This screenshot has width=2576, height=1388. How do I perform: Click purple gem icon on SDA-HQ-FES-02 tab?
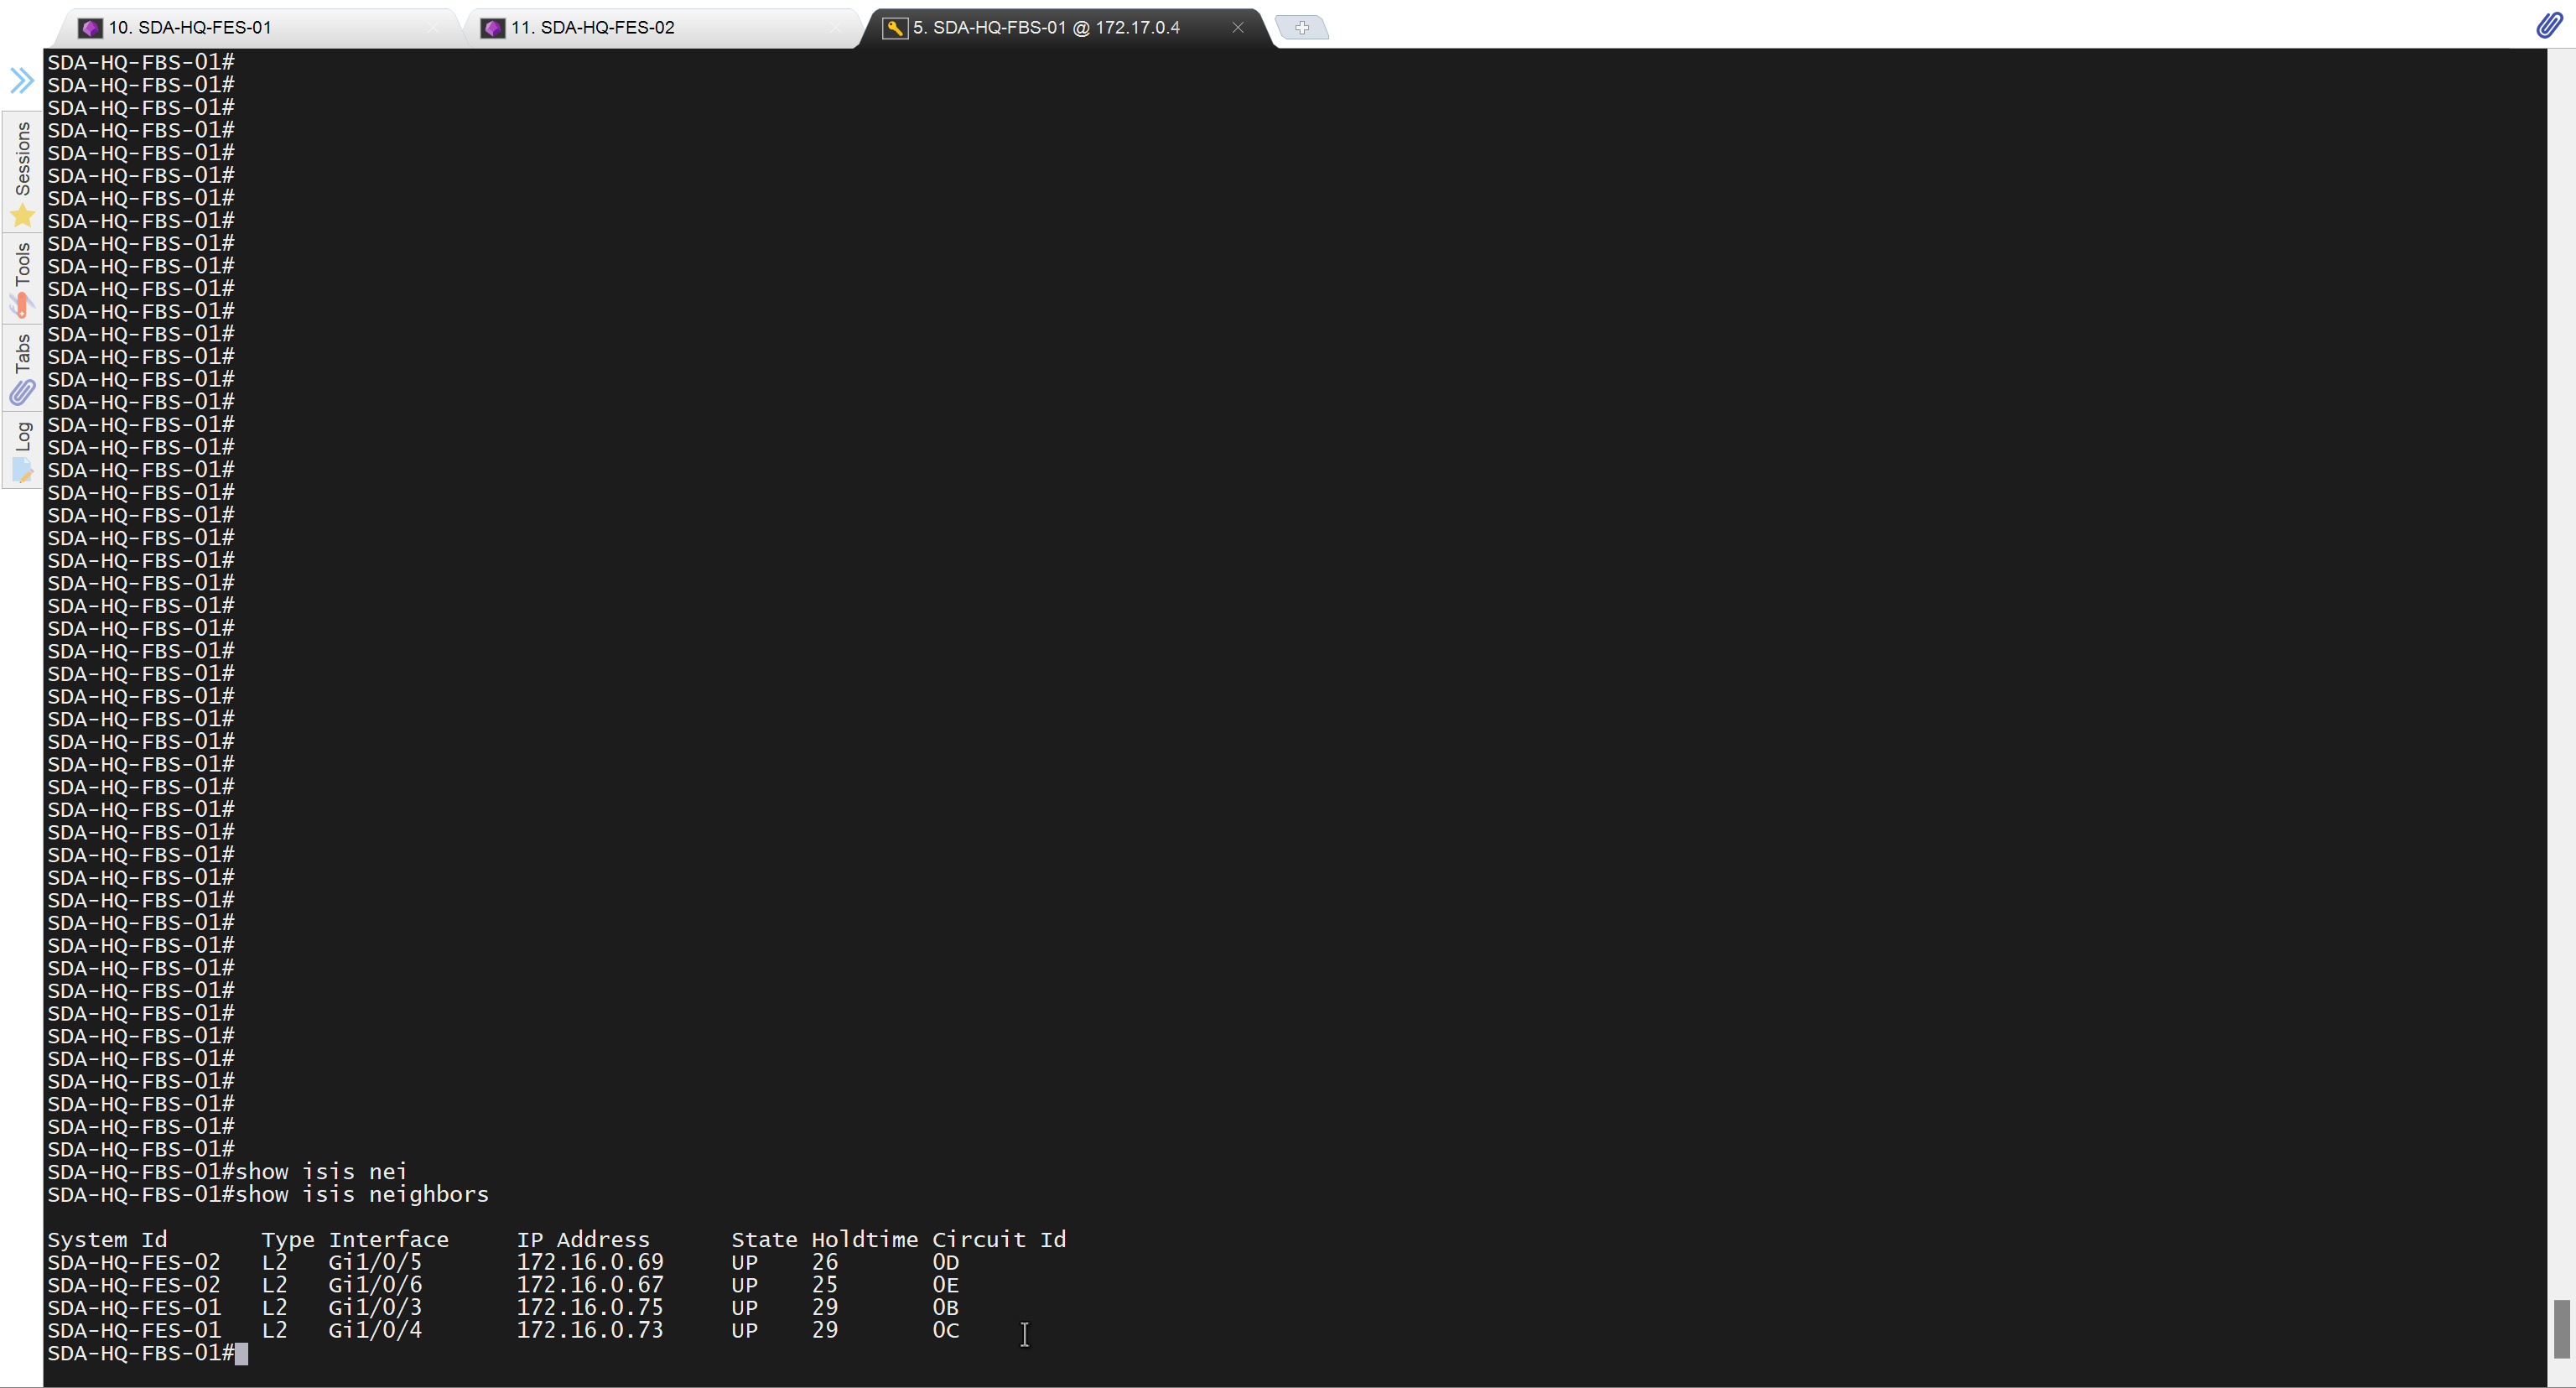click(x=493, y=28)
